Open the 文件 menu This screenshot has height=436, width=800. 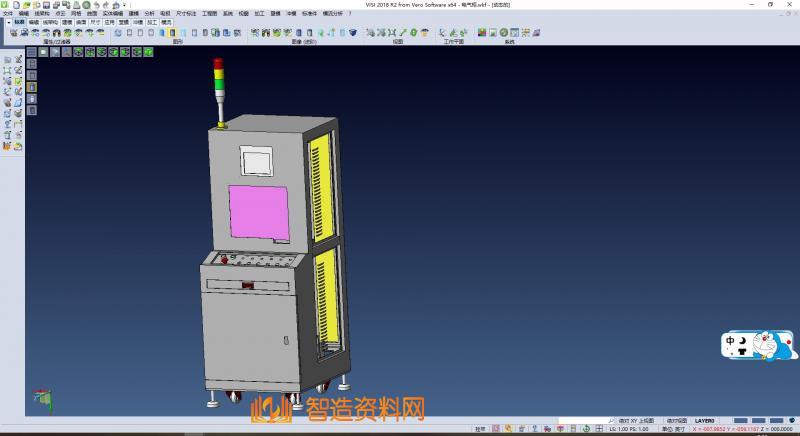point(7,13)
